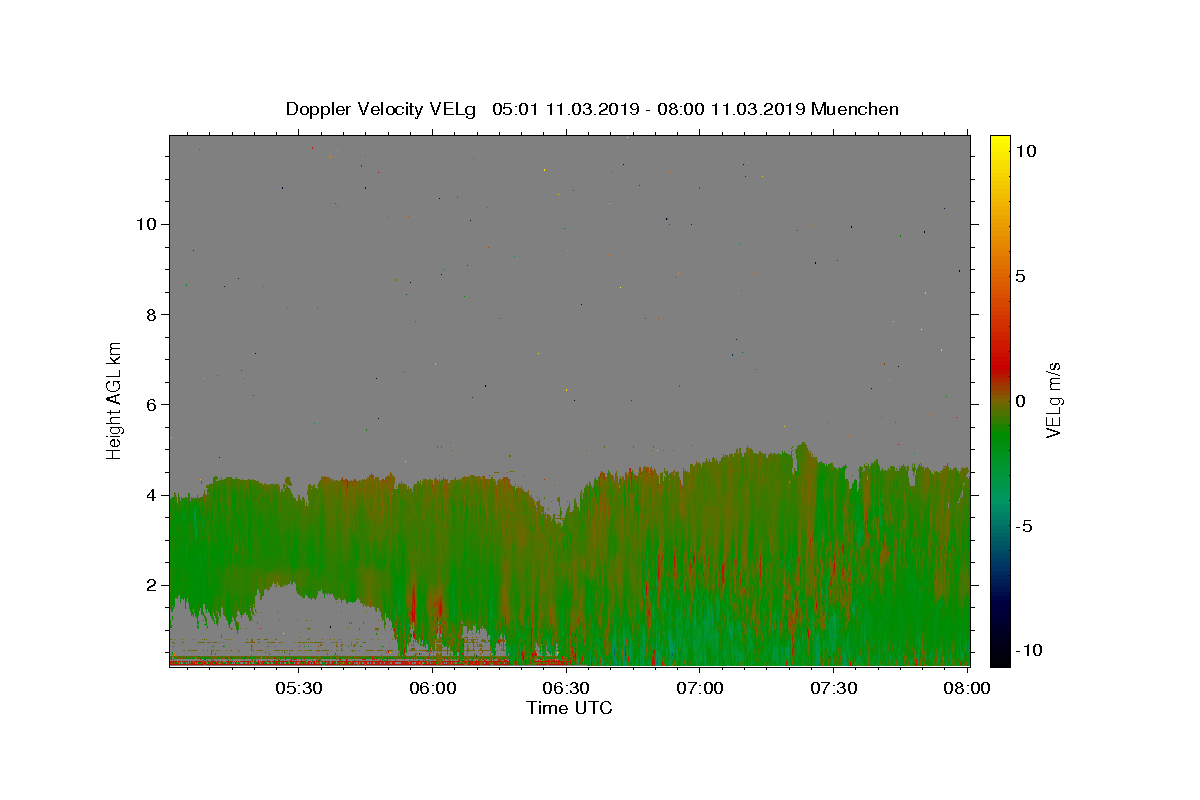The height and width of the screenshot is (800, 1200).
Task: Click the 08:00 time axis label
Action: pos(967,688)
